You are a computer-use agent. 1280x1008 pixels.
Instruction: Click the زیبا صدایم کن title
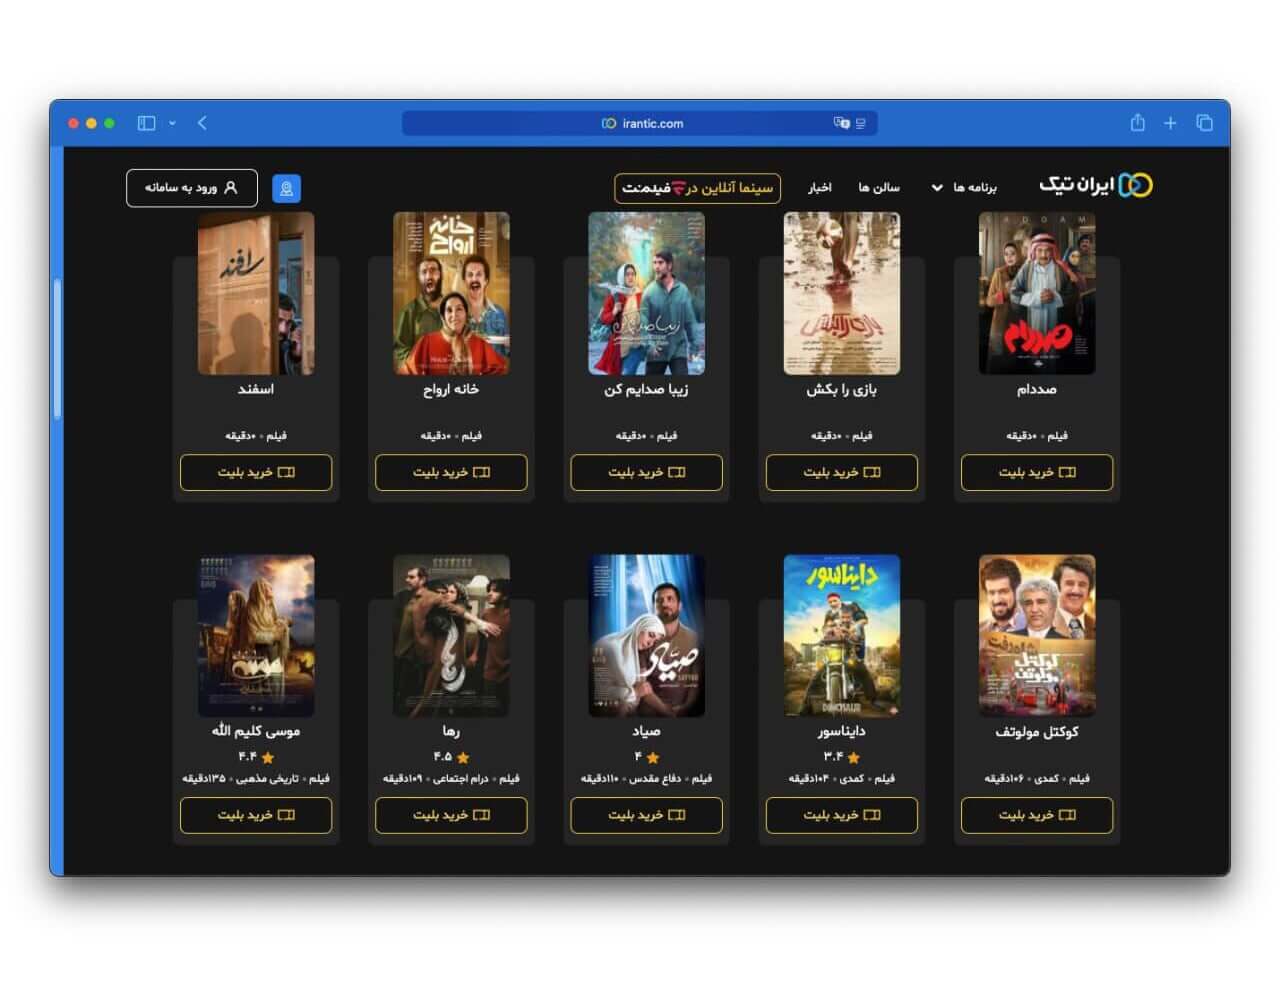(x=646, y=389)
